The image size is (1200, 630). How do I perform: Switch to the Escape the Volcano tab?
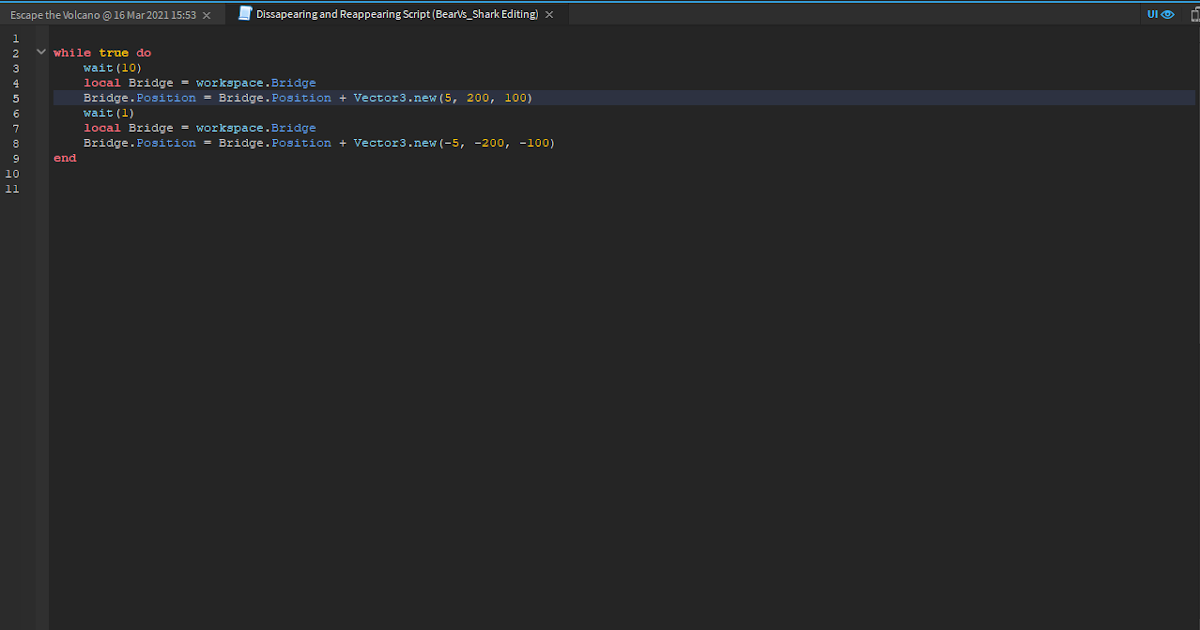pos(100,14)
